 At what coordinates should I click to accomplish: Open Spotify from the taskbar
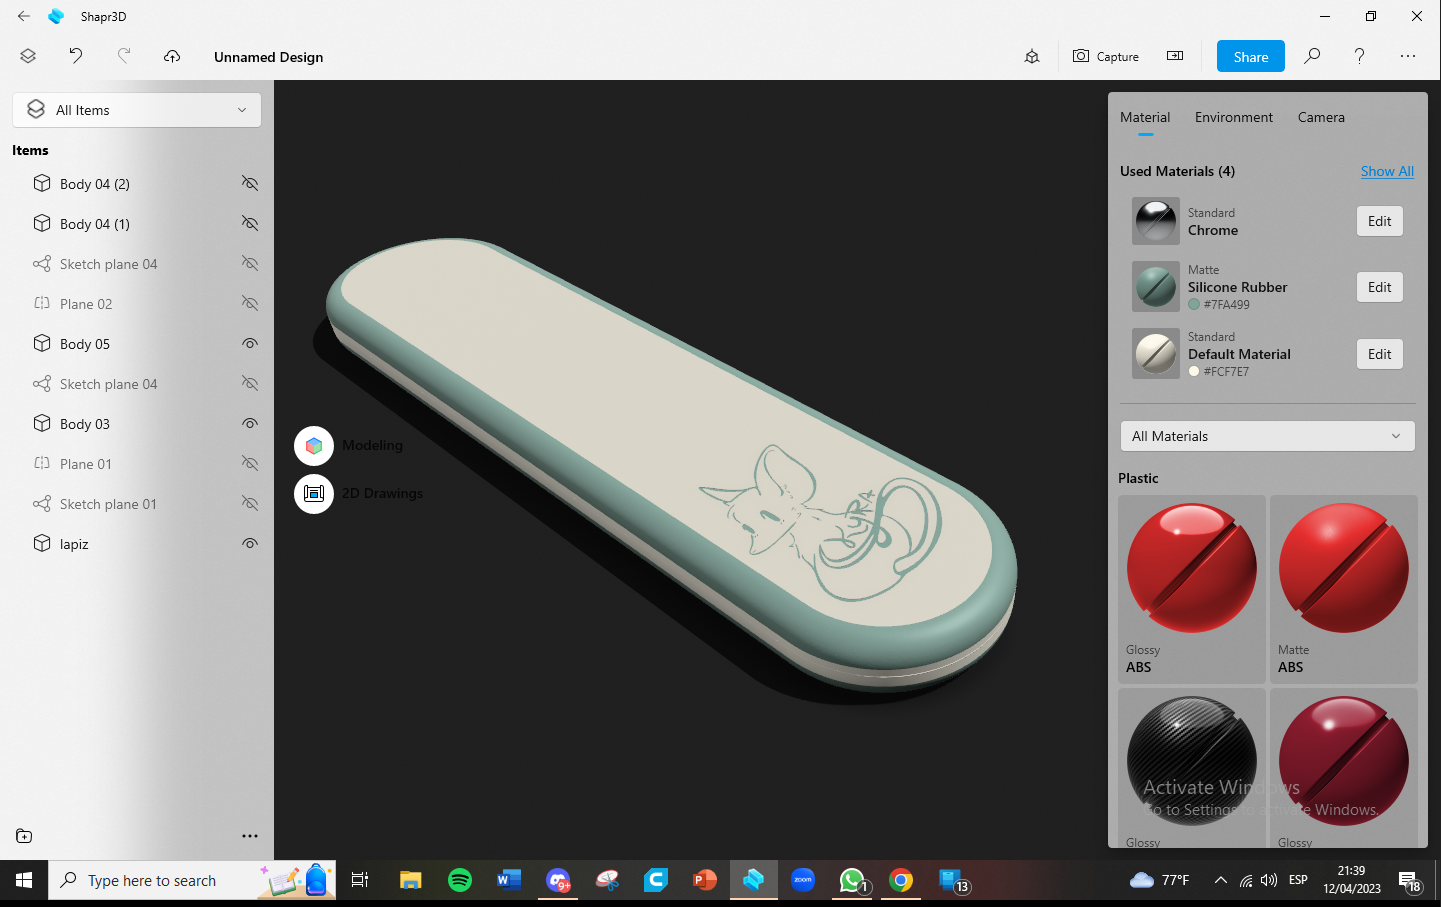point(460,880)
